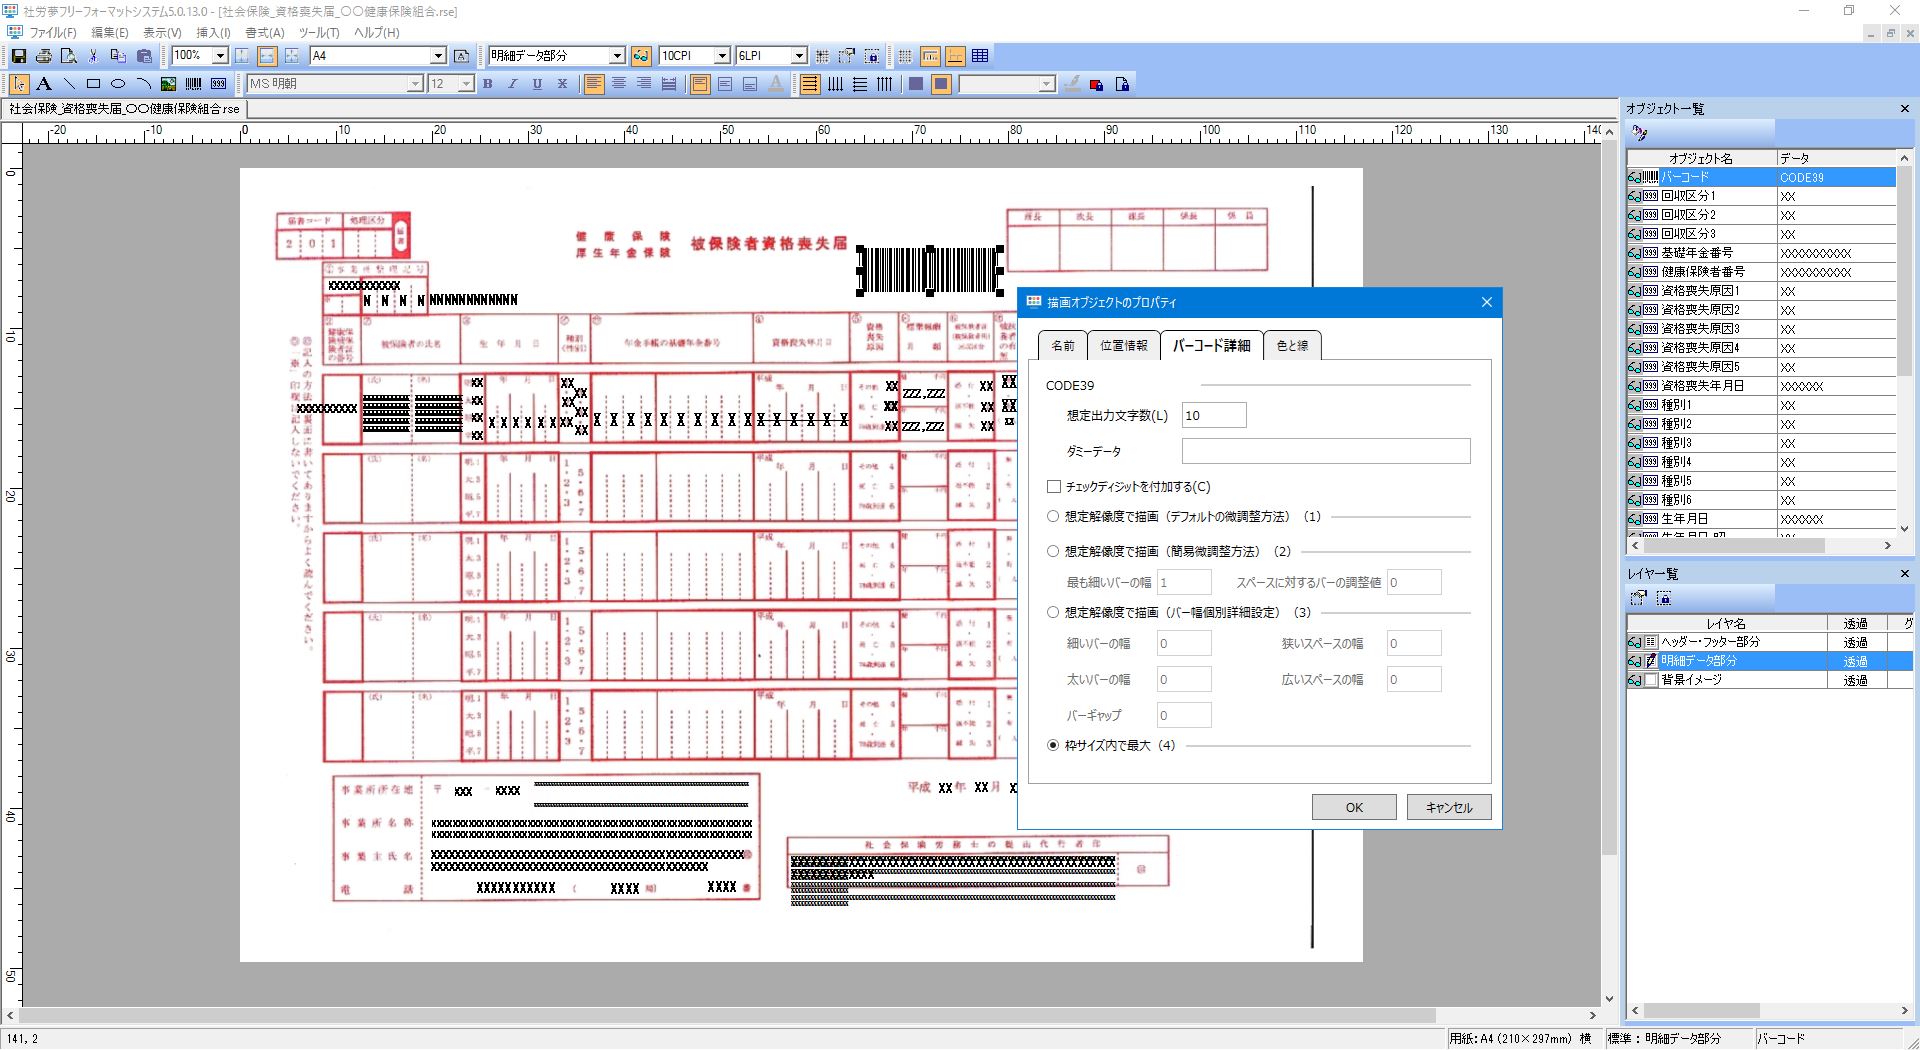Open the MS 明朝 font dropdown
Image resolution: width=1920 pixels, height=1050 pixels.
tap(415, 84)
